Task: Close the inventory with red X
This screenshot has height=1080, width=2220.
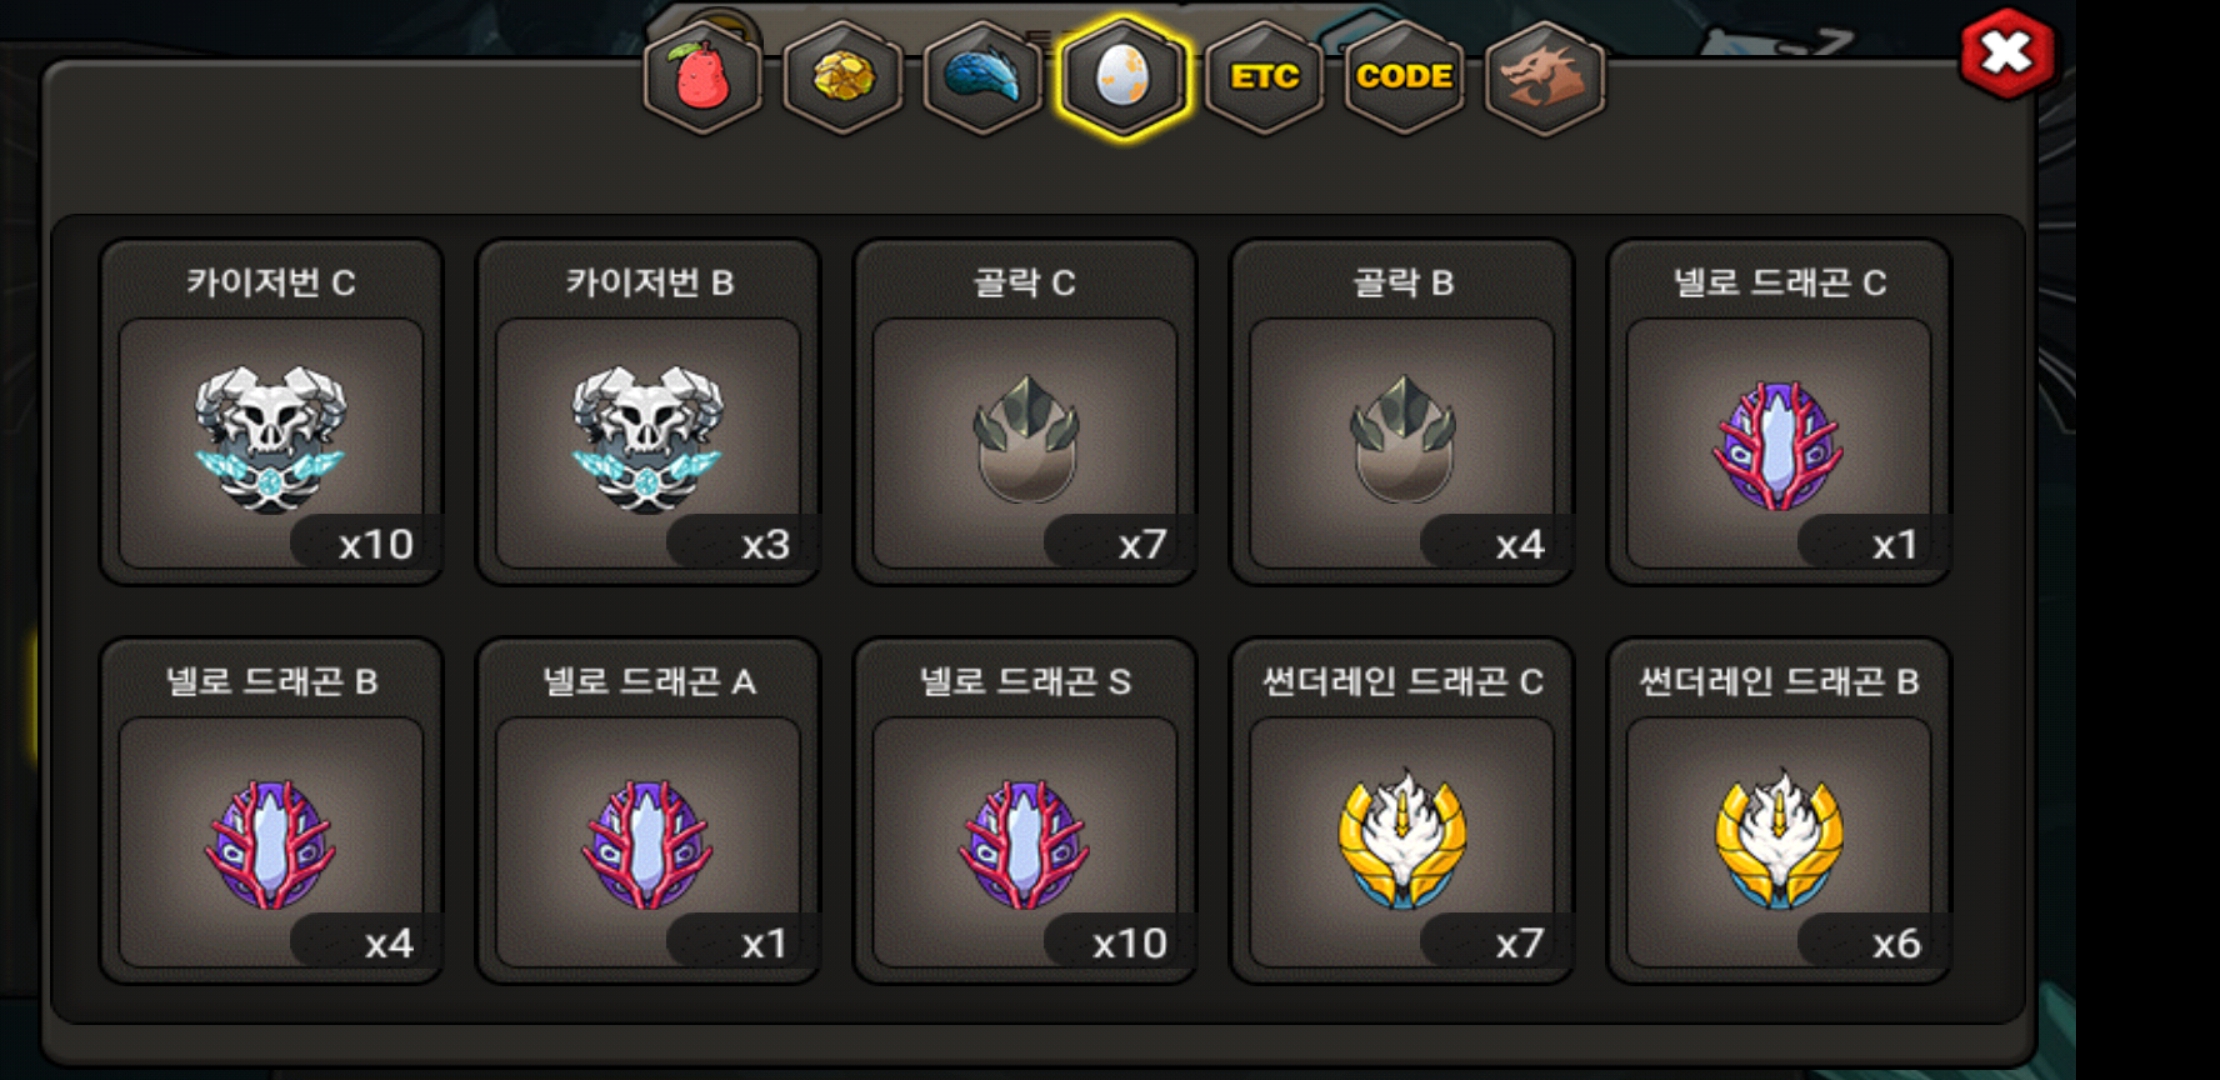Action: (2007, 53)
